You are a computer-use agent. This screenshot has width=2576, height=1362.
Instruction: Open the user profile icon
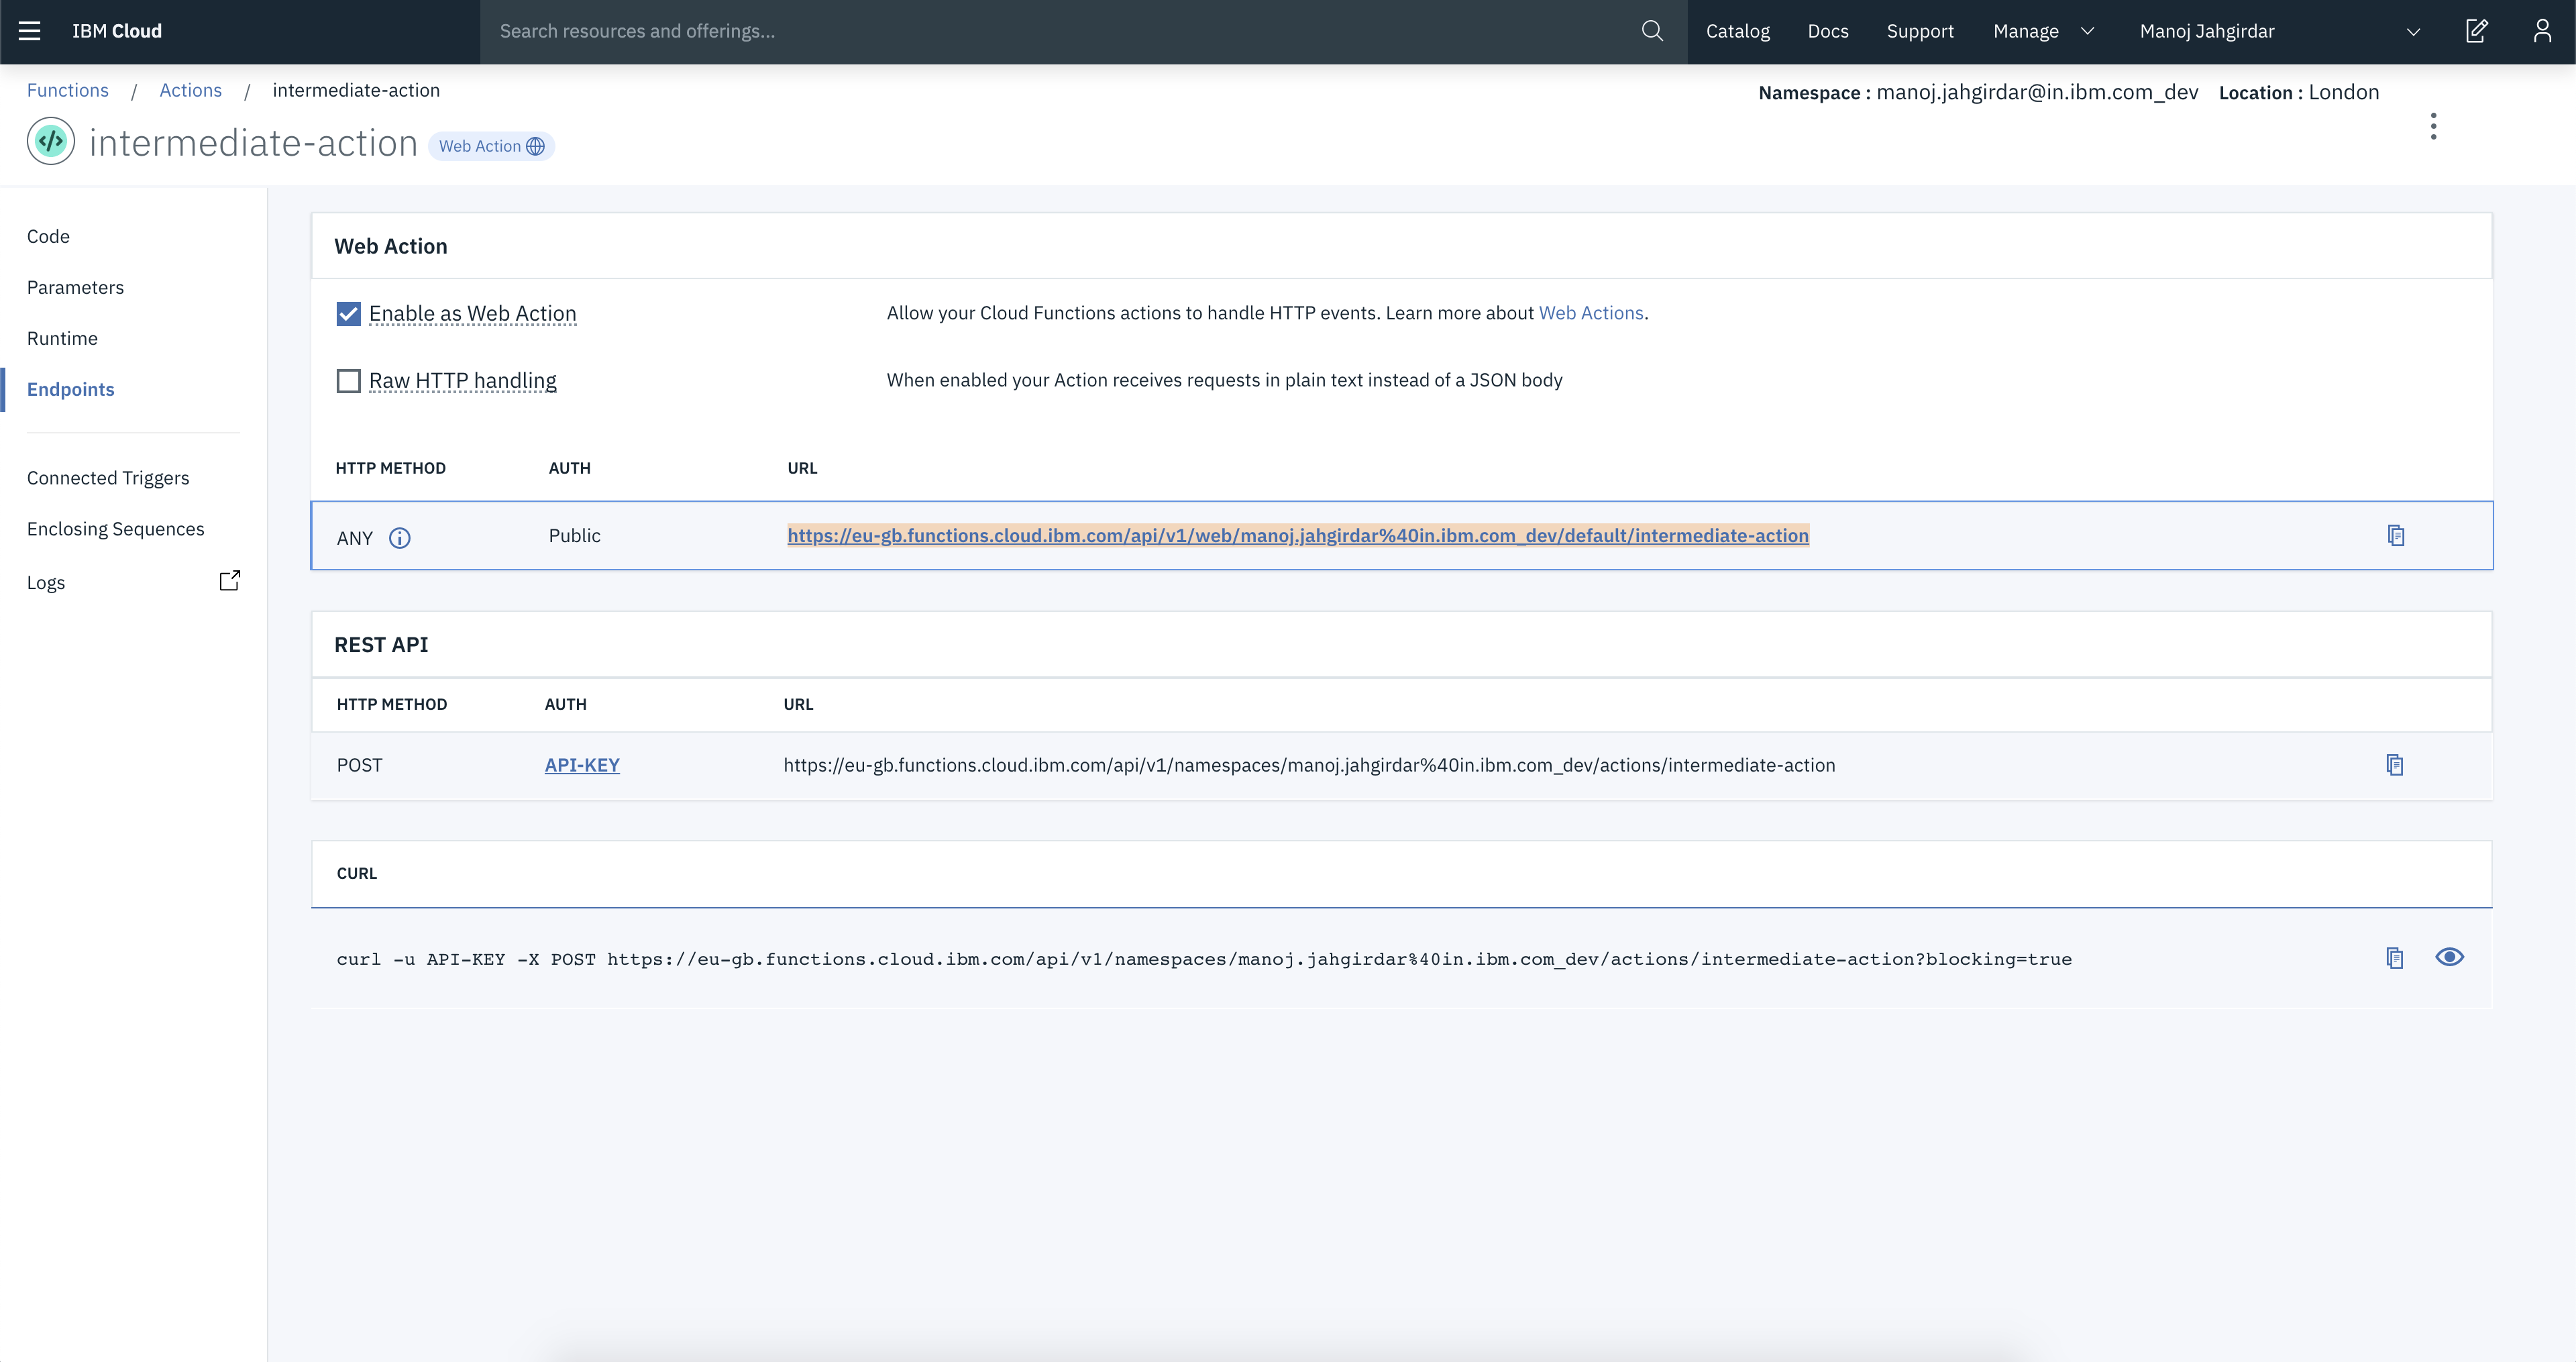point(2542,31)
